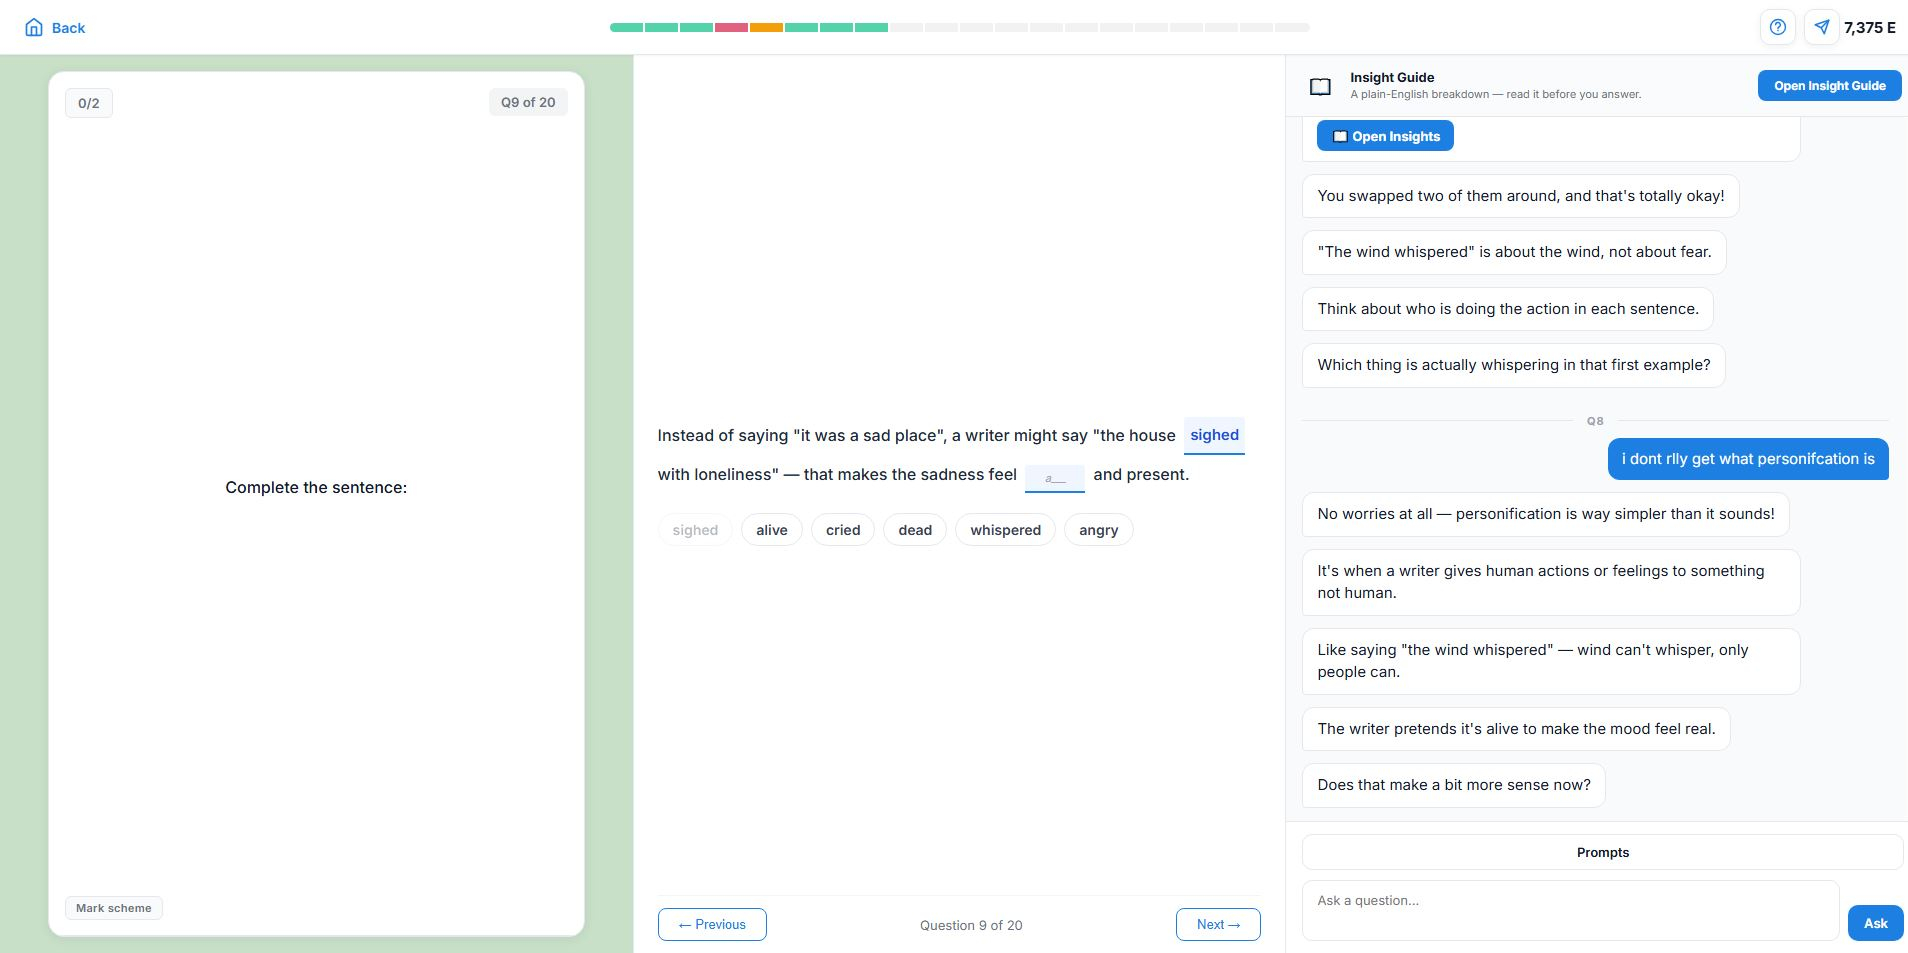Viewport: 1908px width, 953px height.
Task: Click the user message about personification
Action: [1748, 459]
